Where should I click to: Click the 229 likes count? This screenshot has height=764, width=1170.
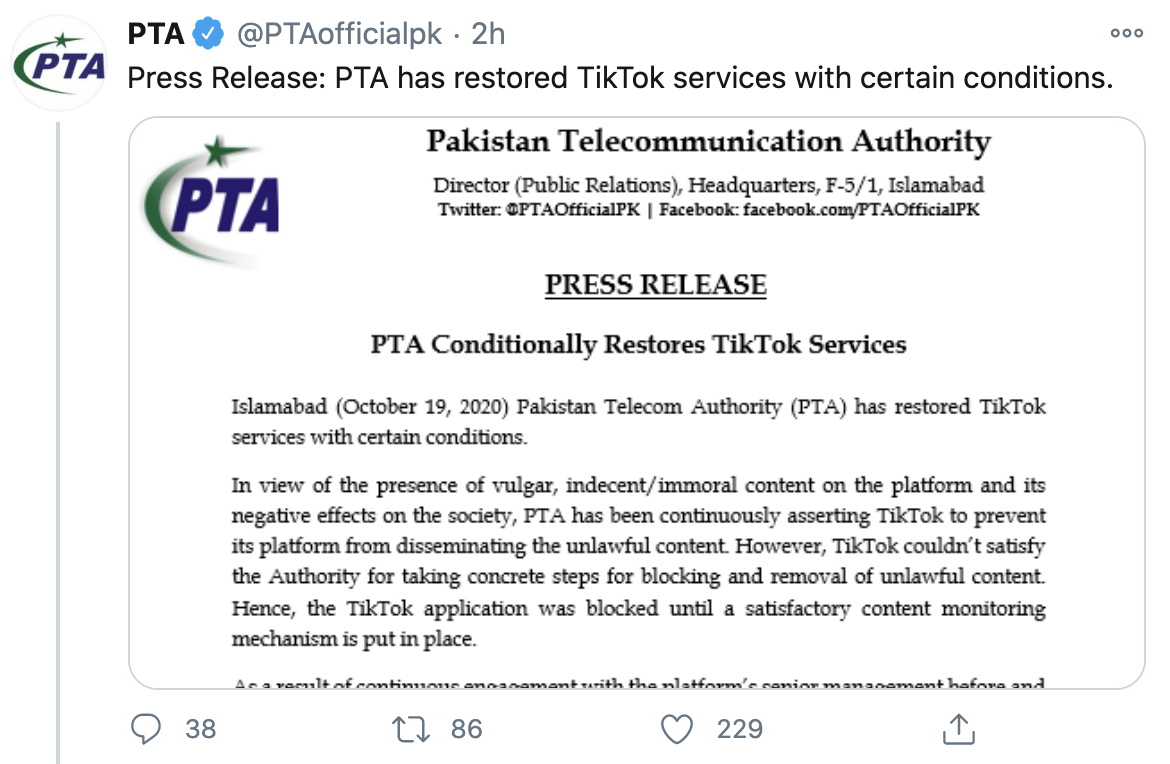tap(740, 729)
